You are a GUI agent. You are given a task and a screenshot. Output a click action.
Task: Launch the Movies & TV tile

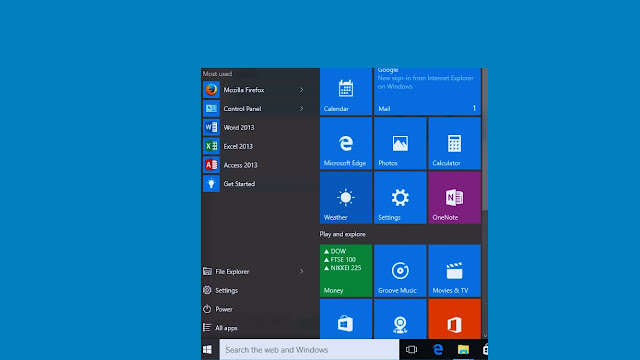coord(454,271)
